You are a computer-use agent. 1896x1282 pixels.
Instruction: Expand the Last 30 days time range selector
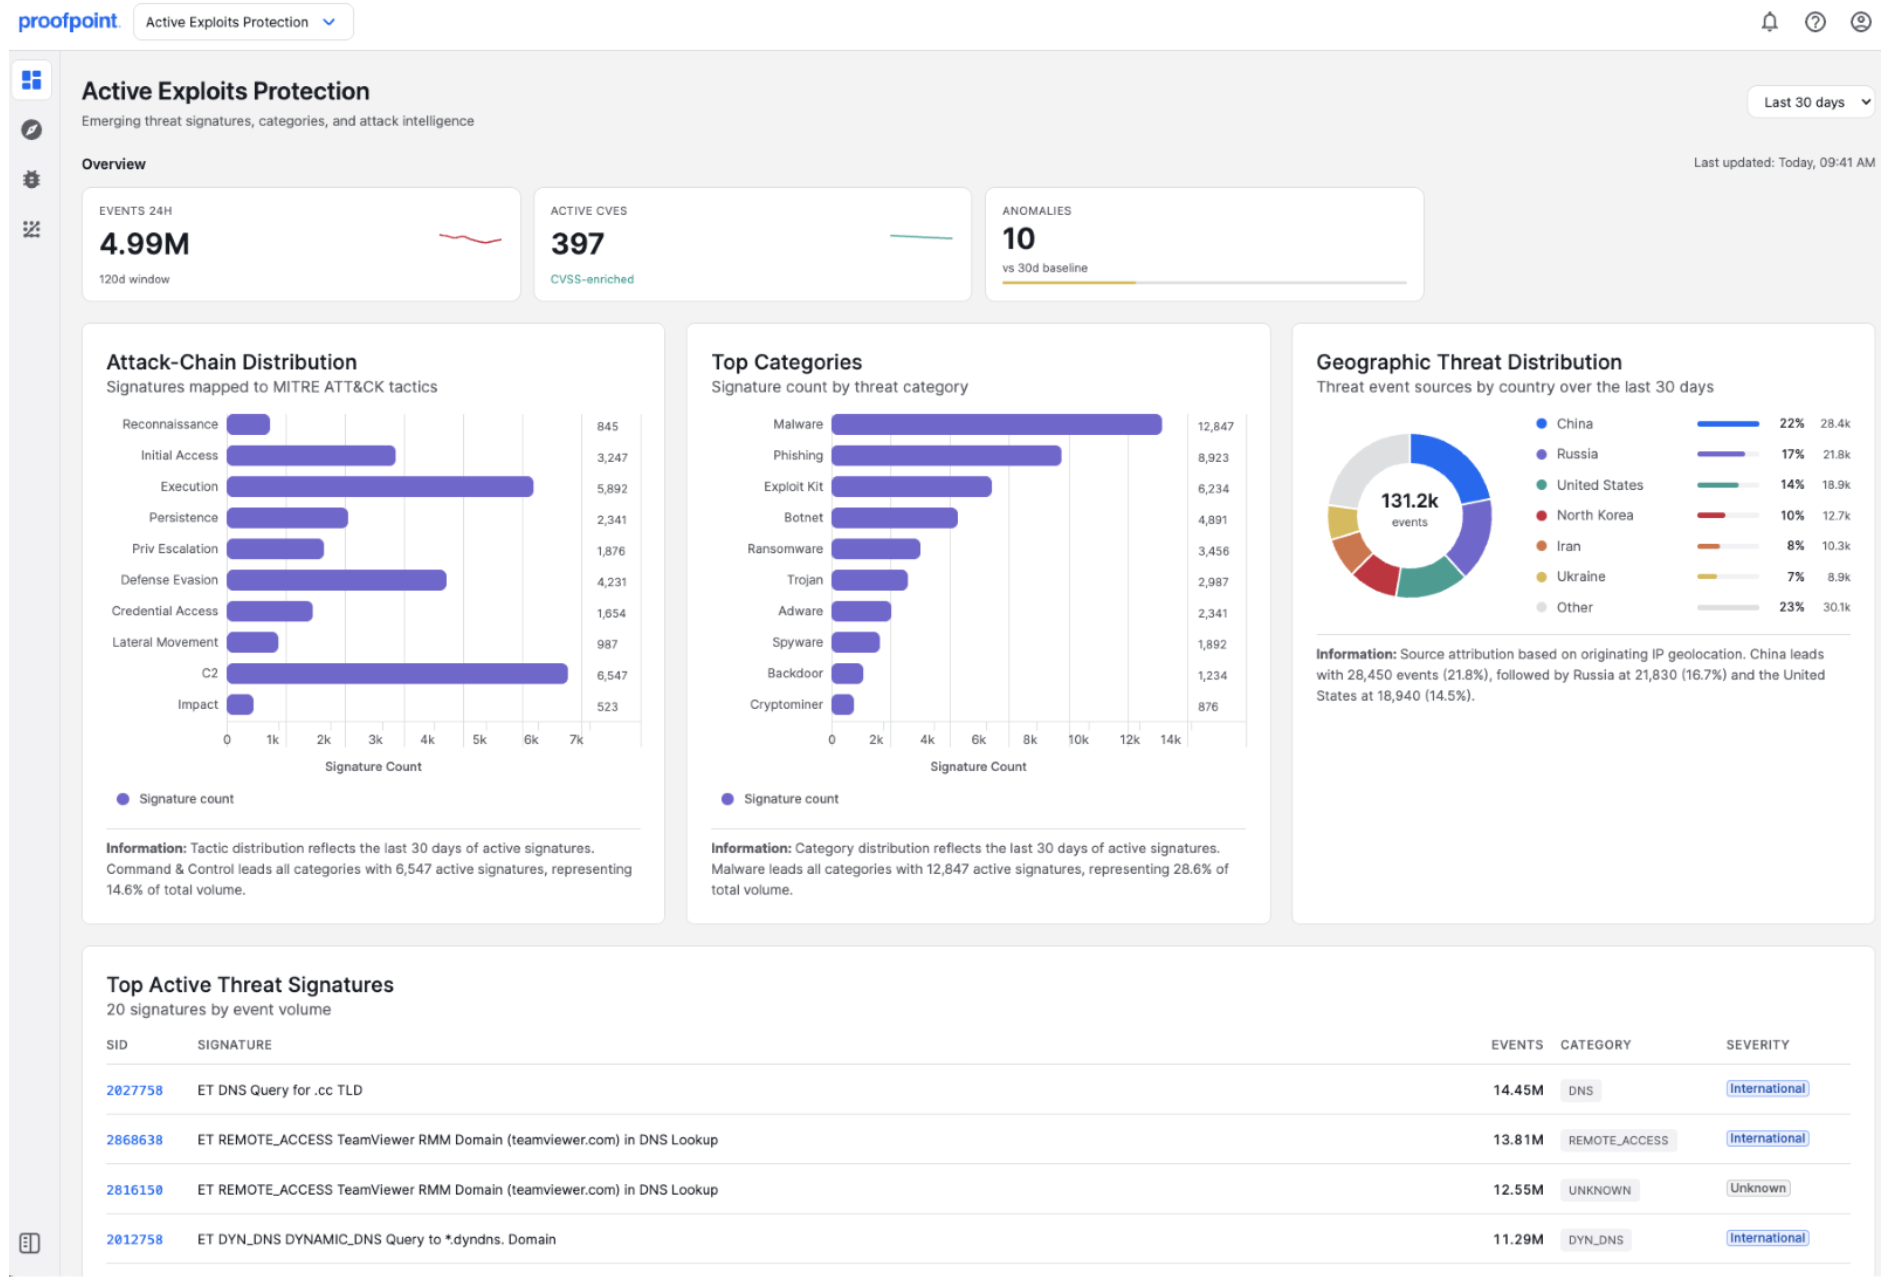coord(1810,102)
